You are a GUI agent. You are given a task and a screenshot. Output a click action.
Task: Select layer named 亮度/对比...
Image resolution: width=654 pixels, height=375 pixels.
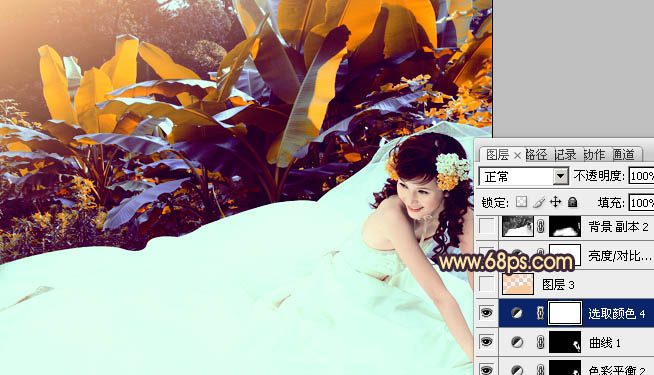pyautogui.click(x=619, y=256)
